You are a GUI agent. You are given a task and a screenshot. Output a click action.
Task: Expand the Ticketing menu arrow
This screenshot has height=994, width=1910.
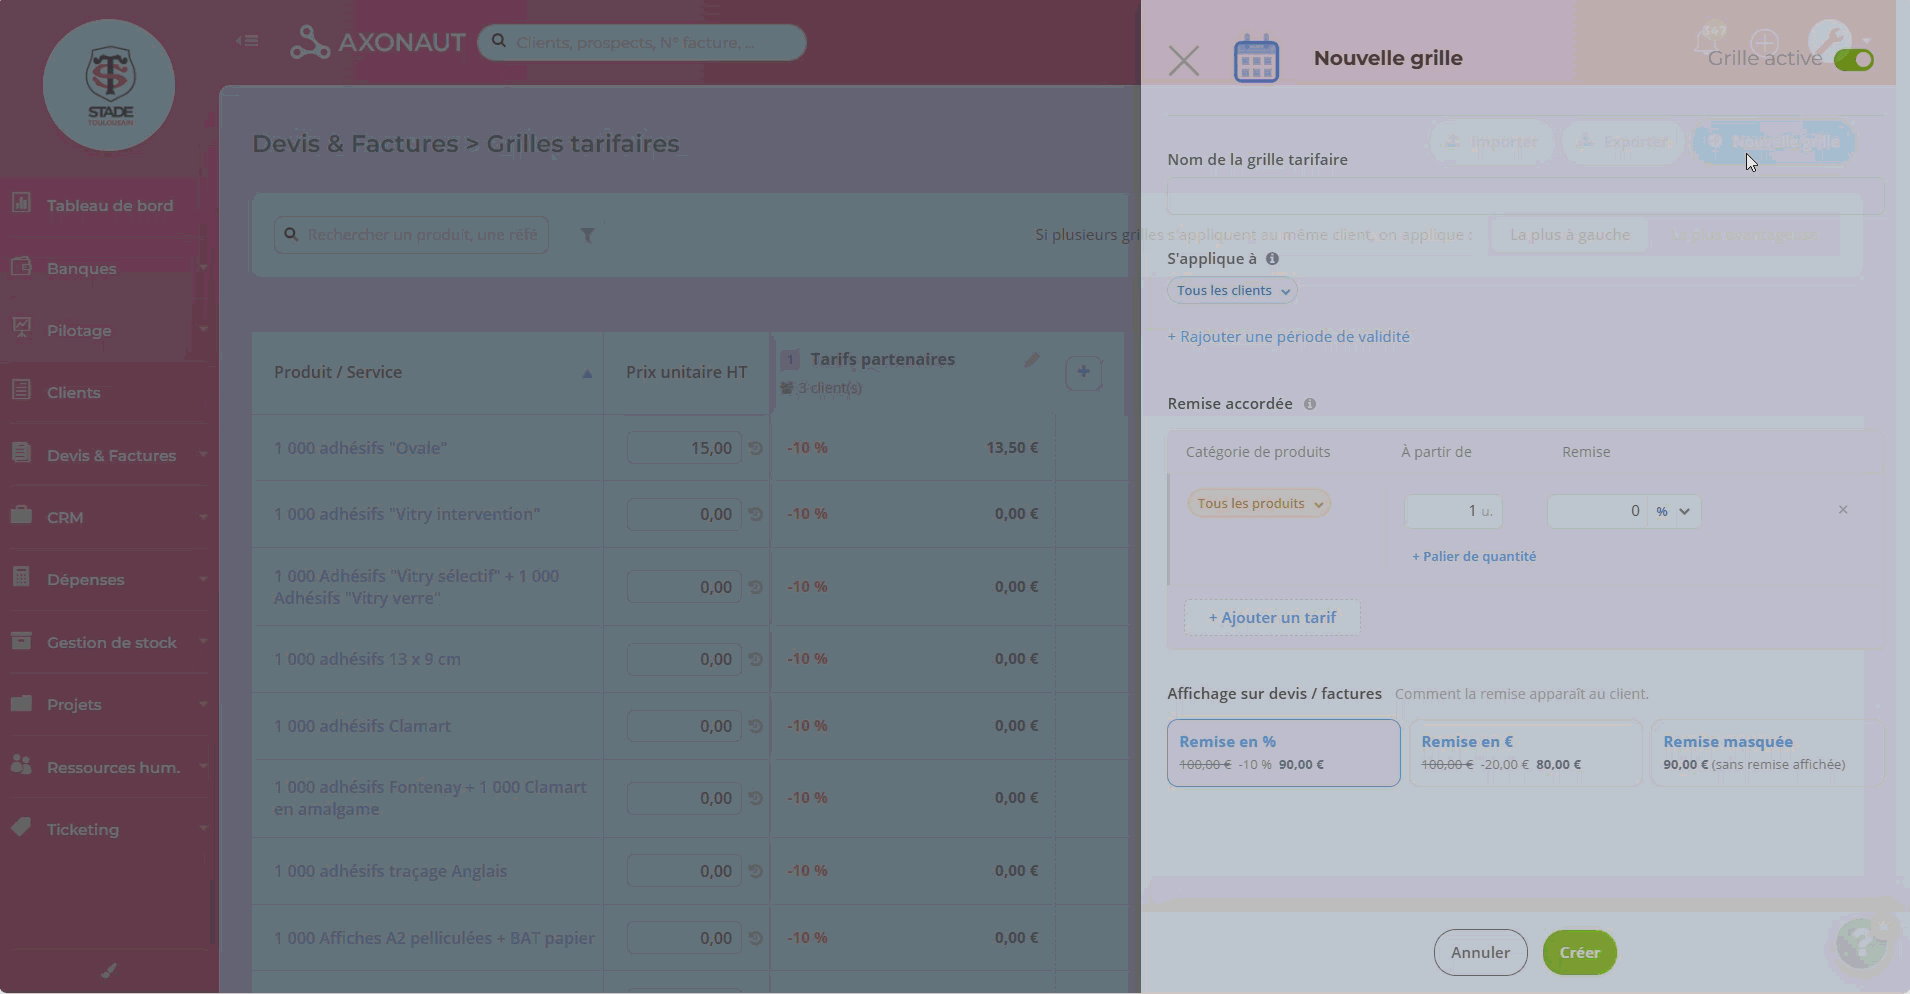pyautogui.click(x=203, y=829)
